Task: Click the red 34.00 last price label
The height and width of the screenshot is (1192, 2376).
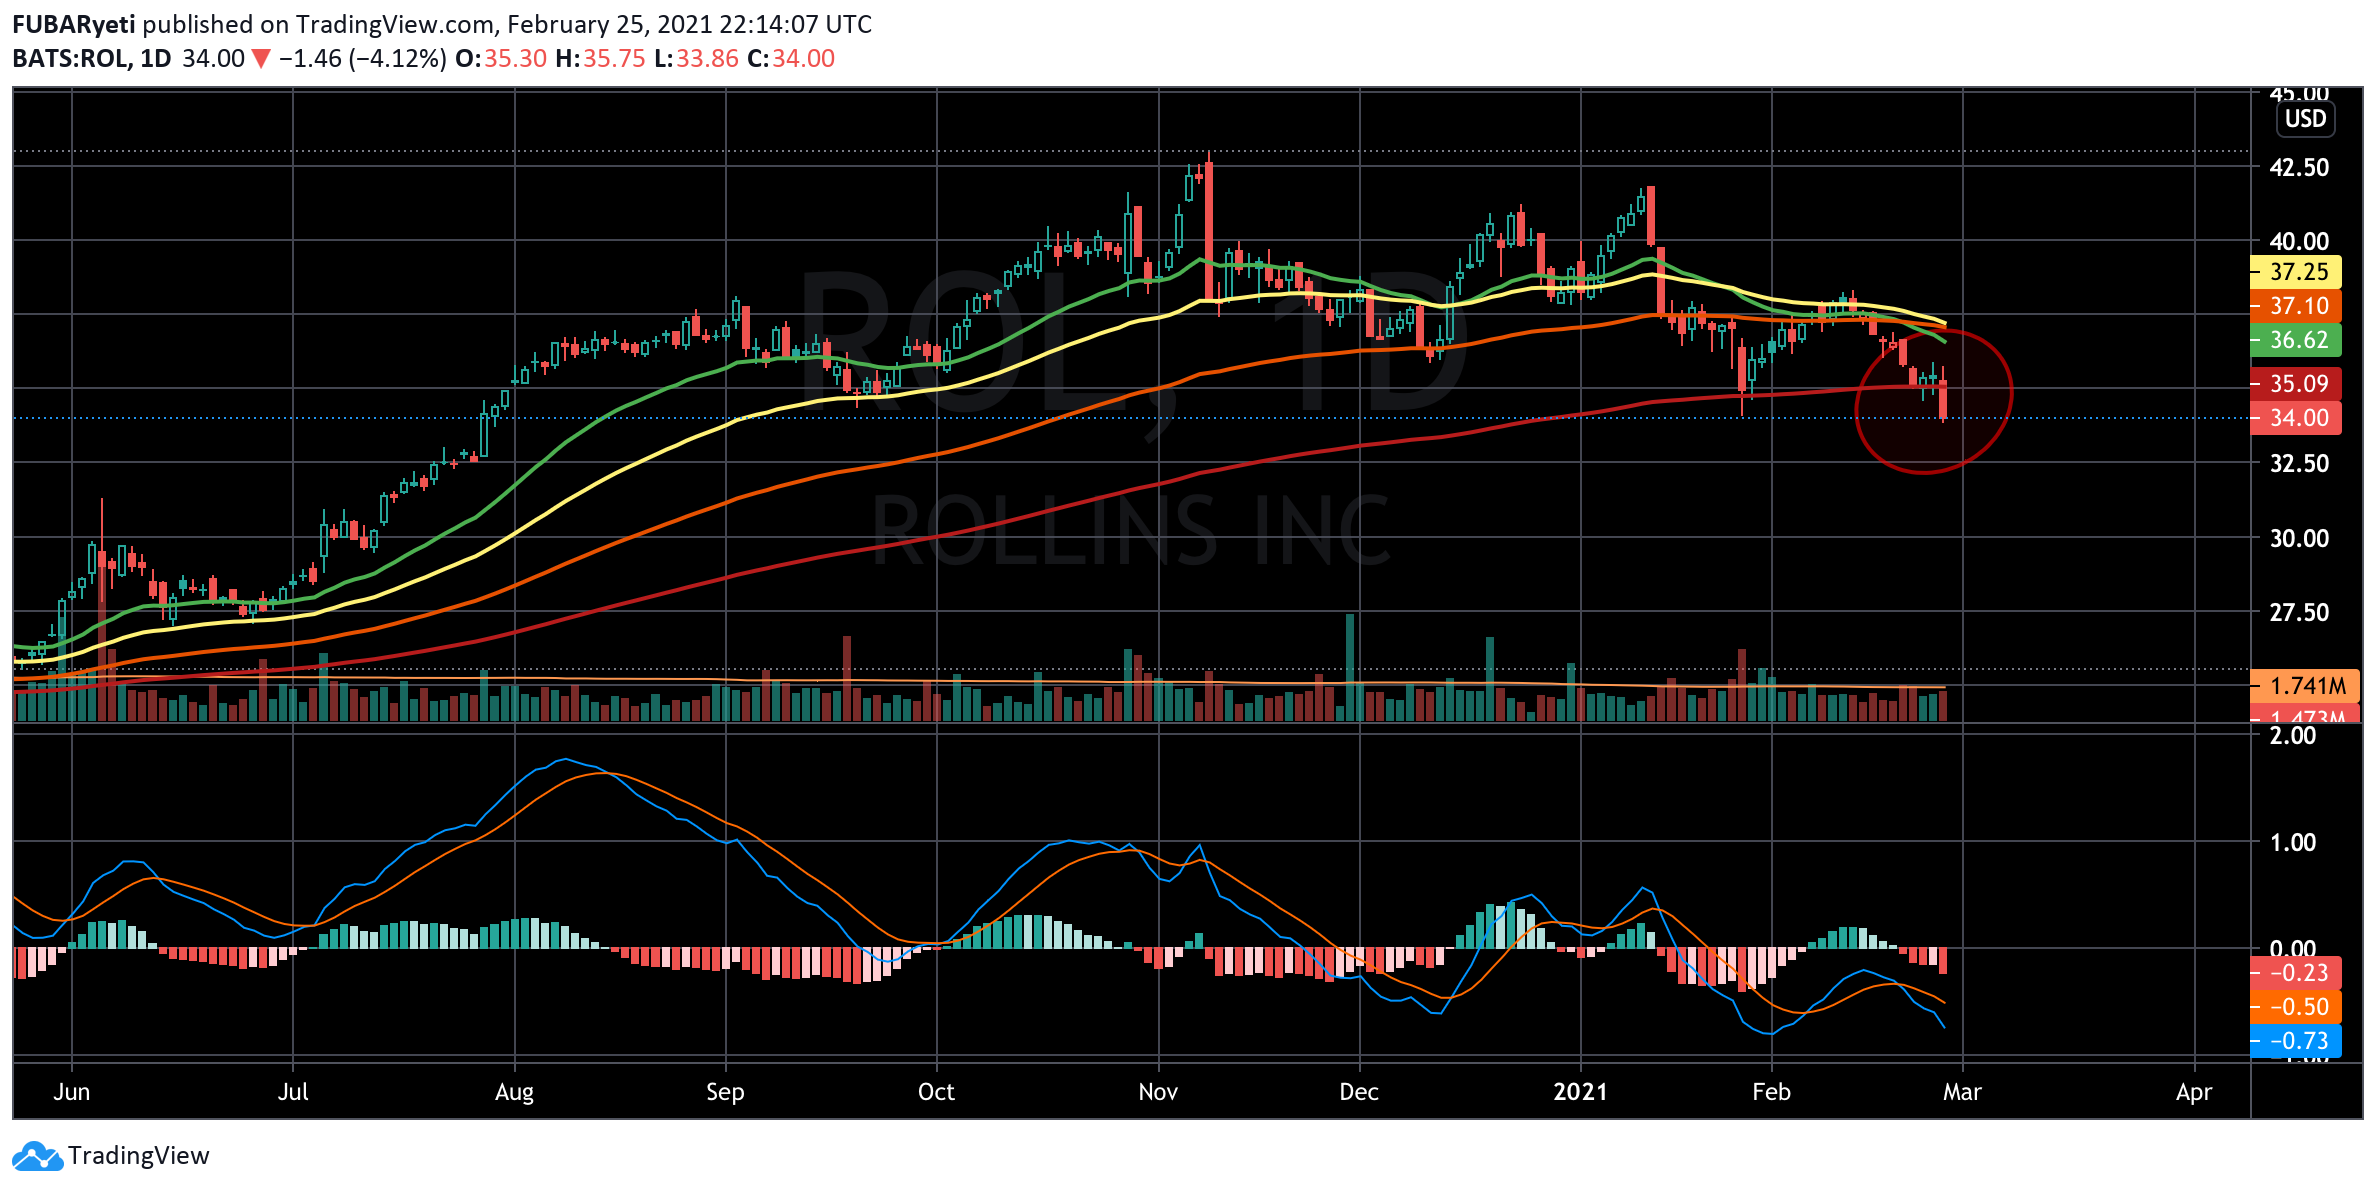Action: [x=2297, y=418]
